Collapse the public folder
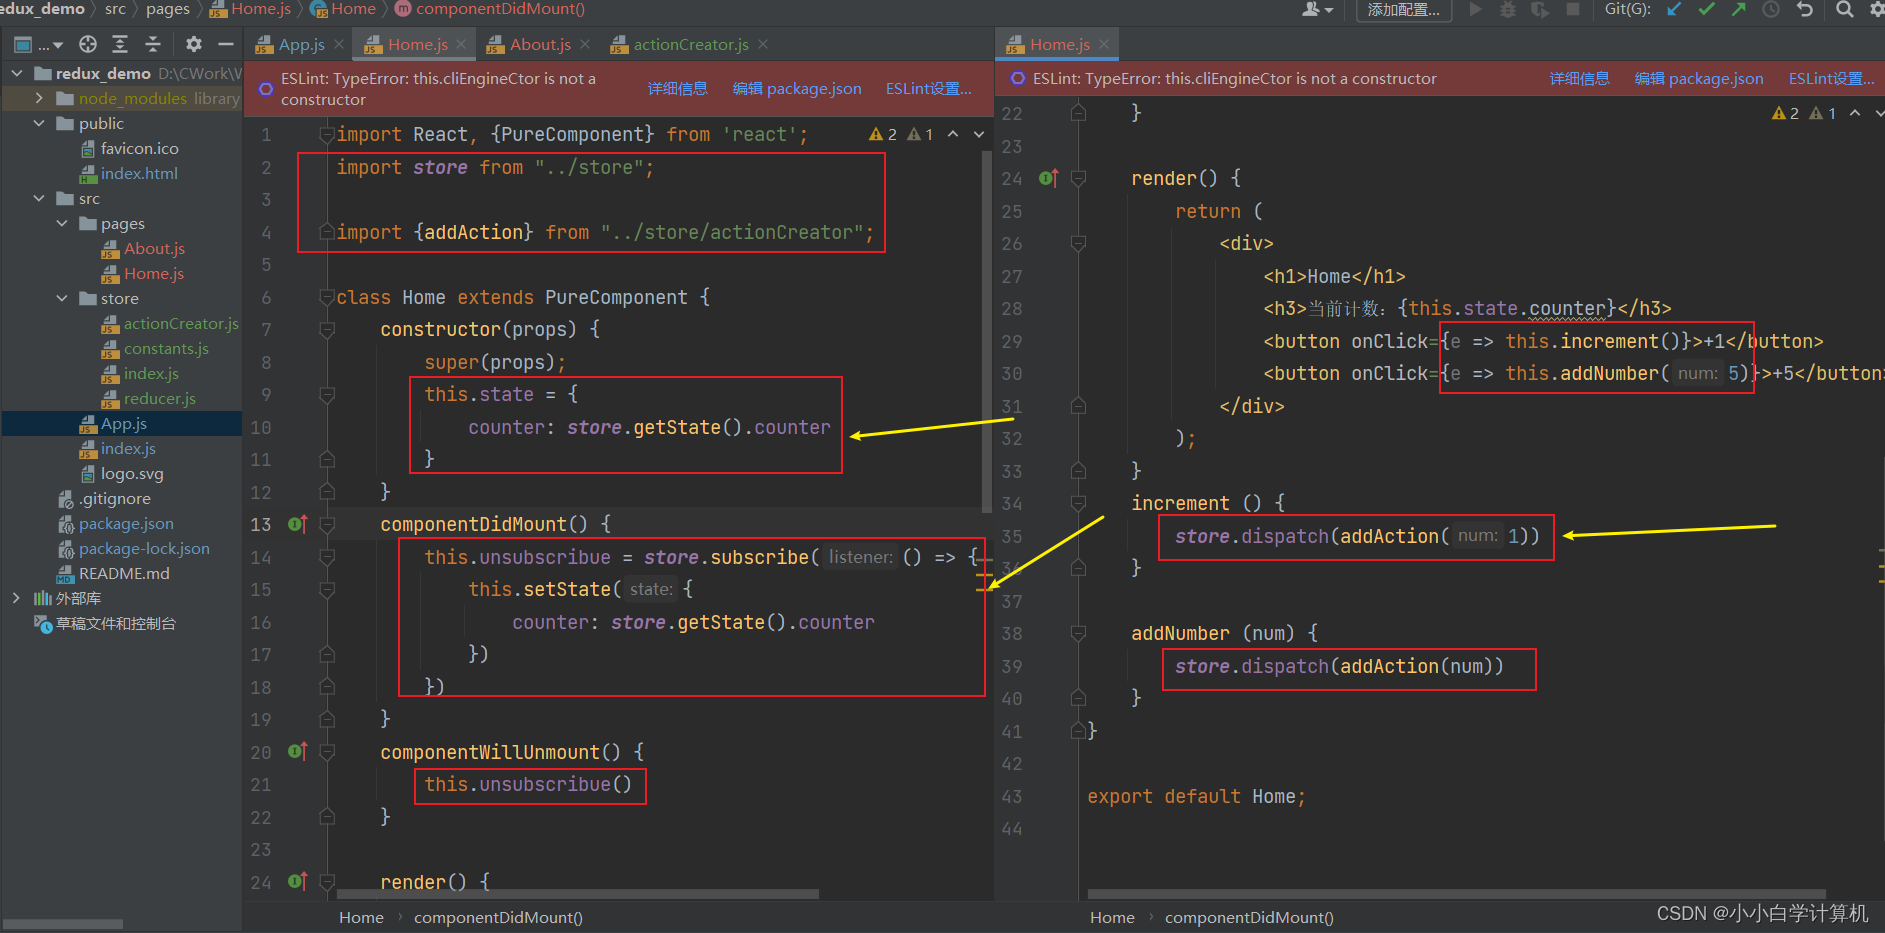 pyautogui.click(x=39, y=123)
